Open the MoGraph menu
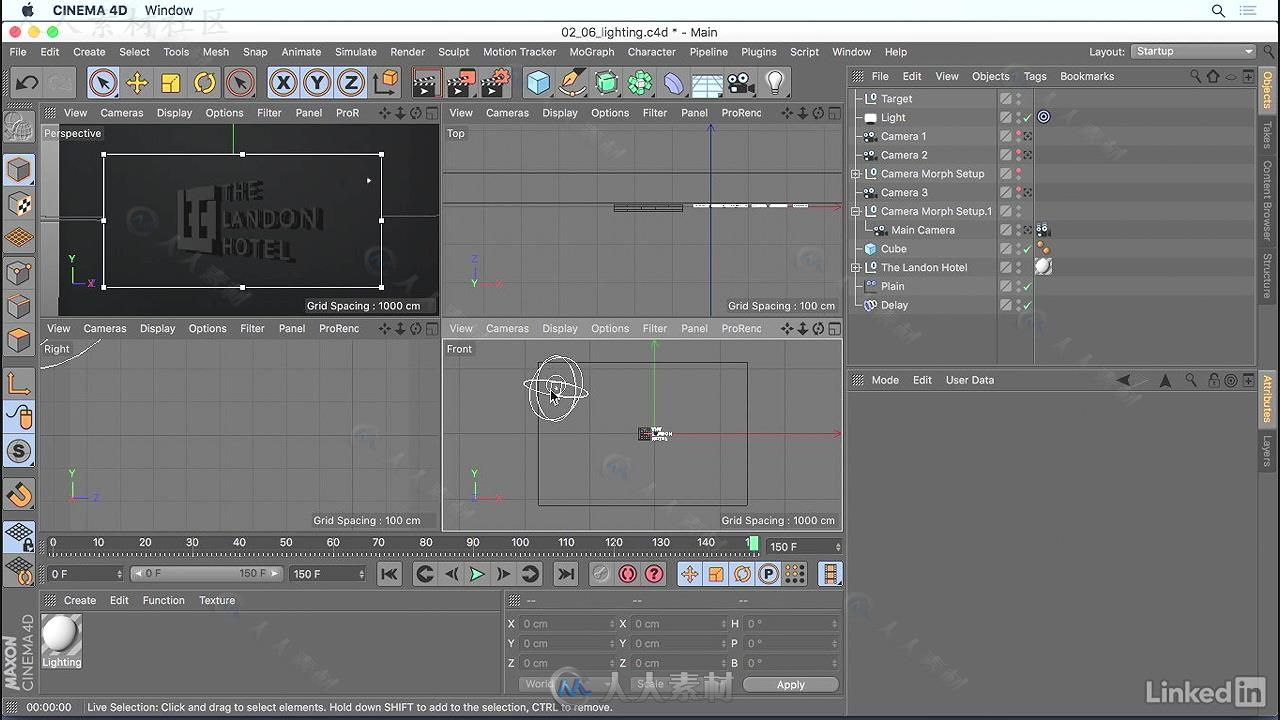The image size is (1280, 720). click(592, 52)
